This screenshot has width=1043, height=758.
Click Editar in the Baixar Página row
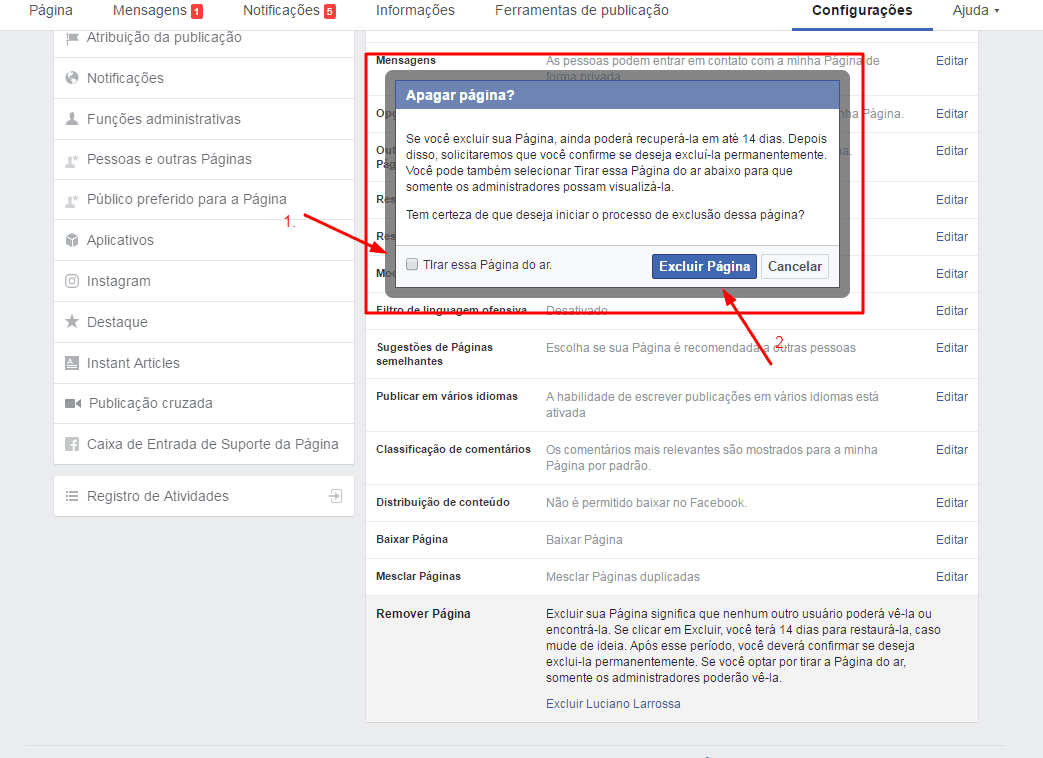(952, 540)
